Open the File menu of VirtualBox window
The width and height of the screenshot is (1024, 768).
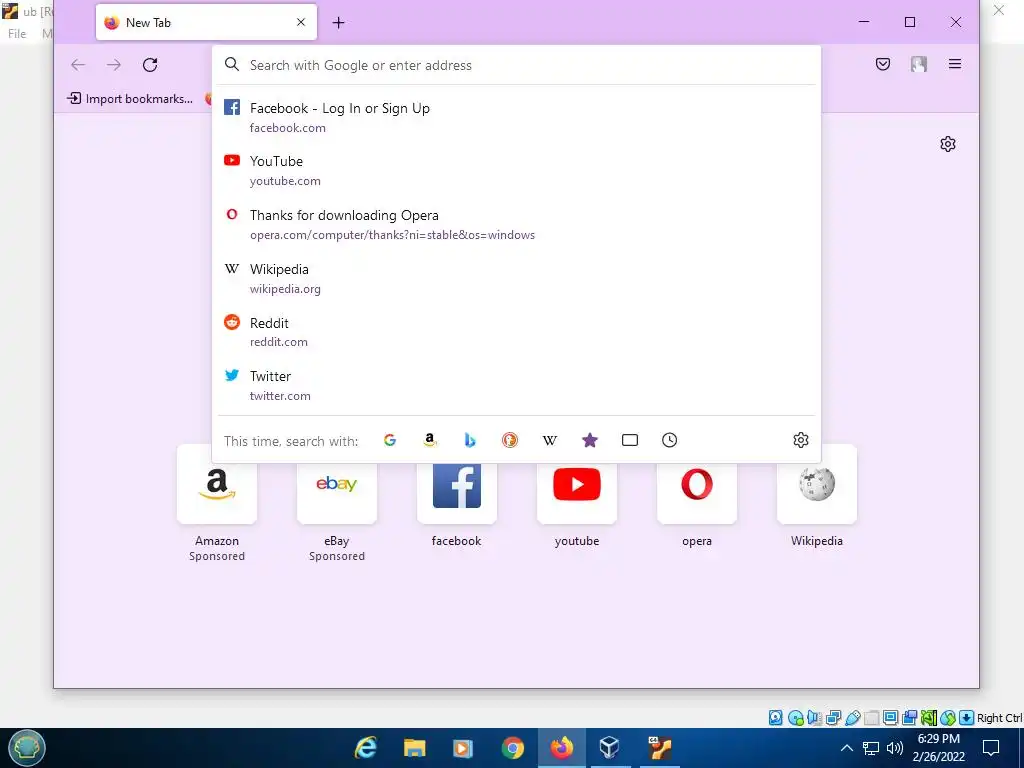[17, 33]
